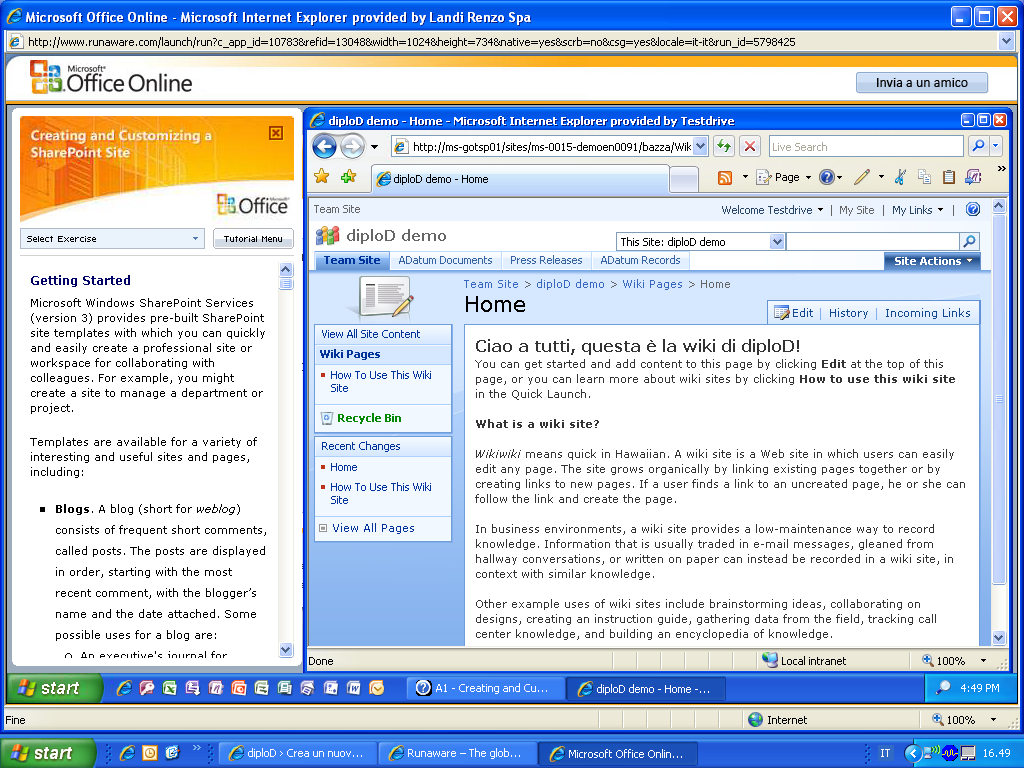The width and height of the screenshot is (1024, 768).
Task: Expand the IE toolbar overflow chevron
Action: [x=1001, y=168]
